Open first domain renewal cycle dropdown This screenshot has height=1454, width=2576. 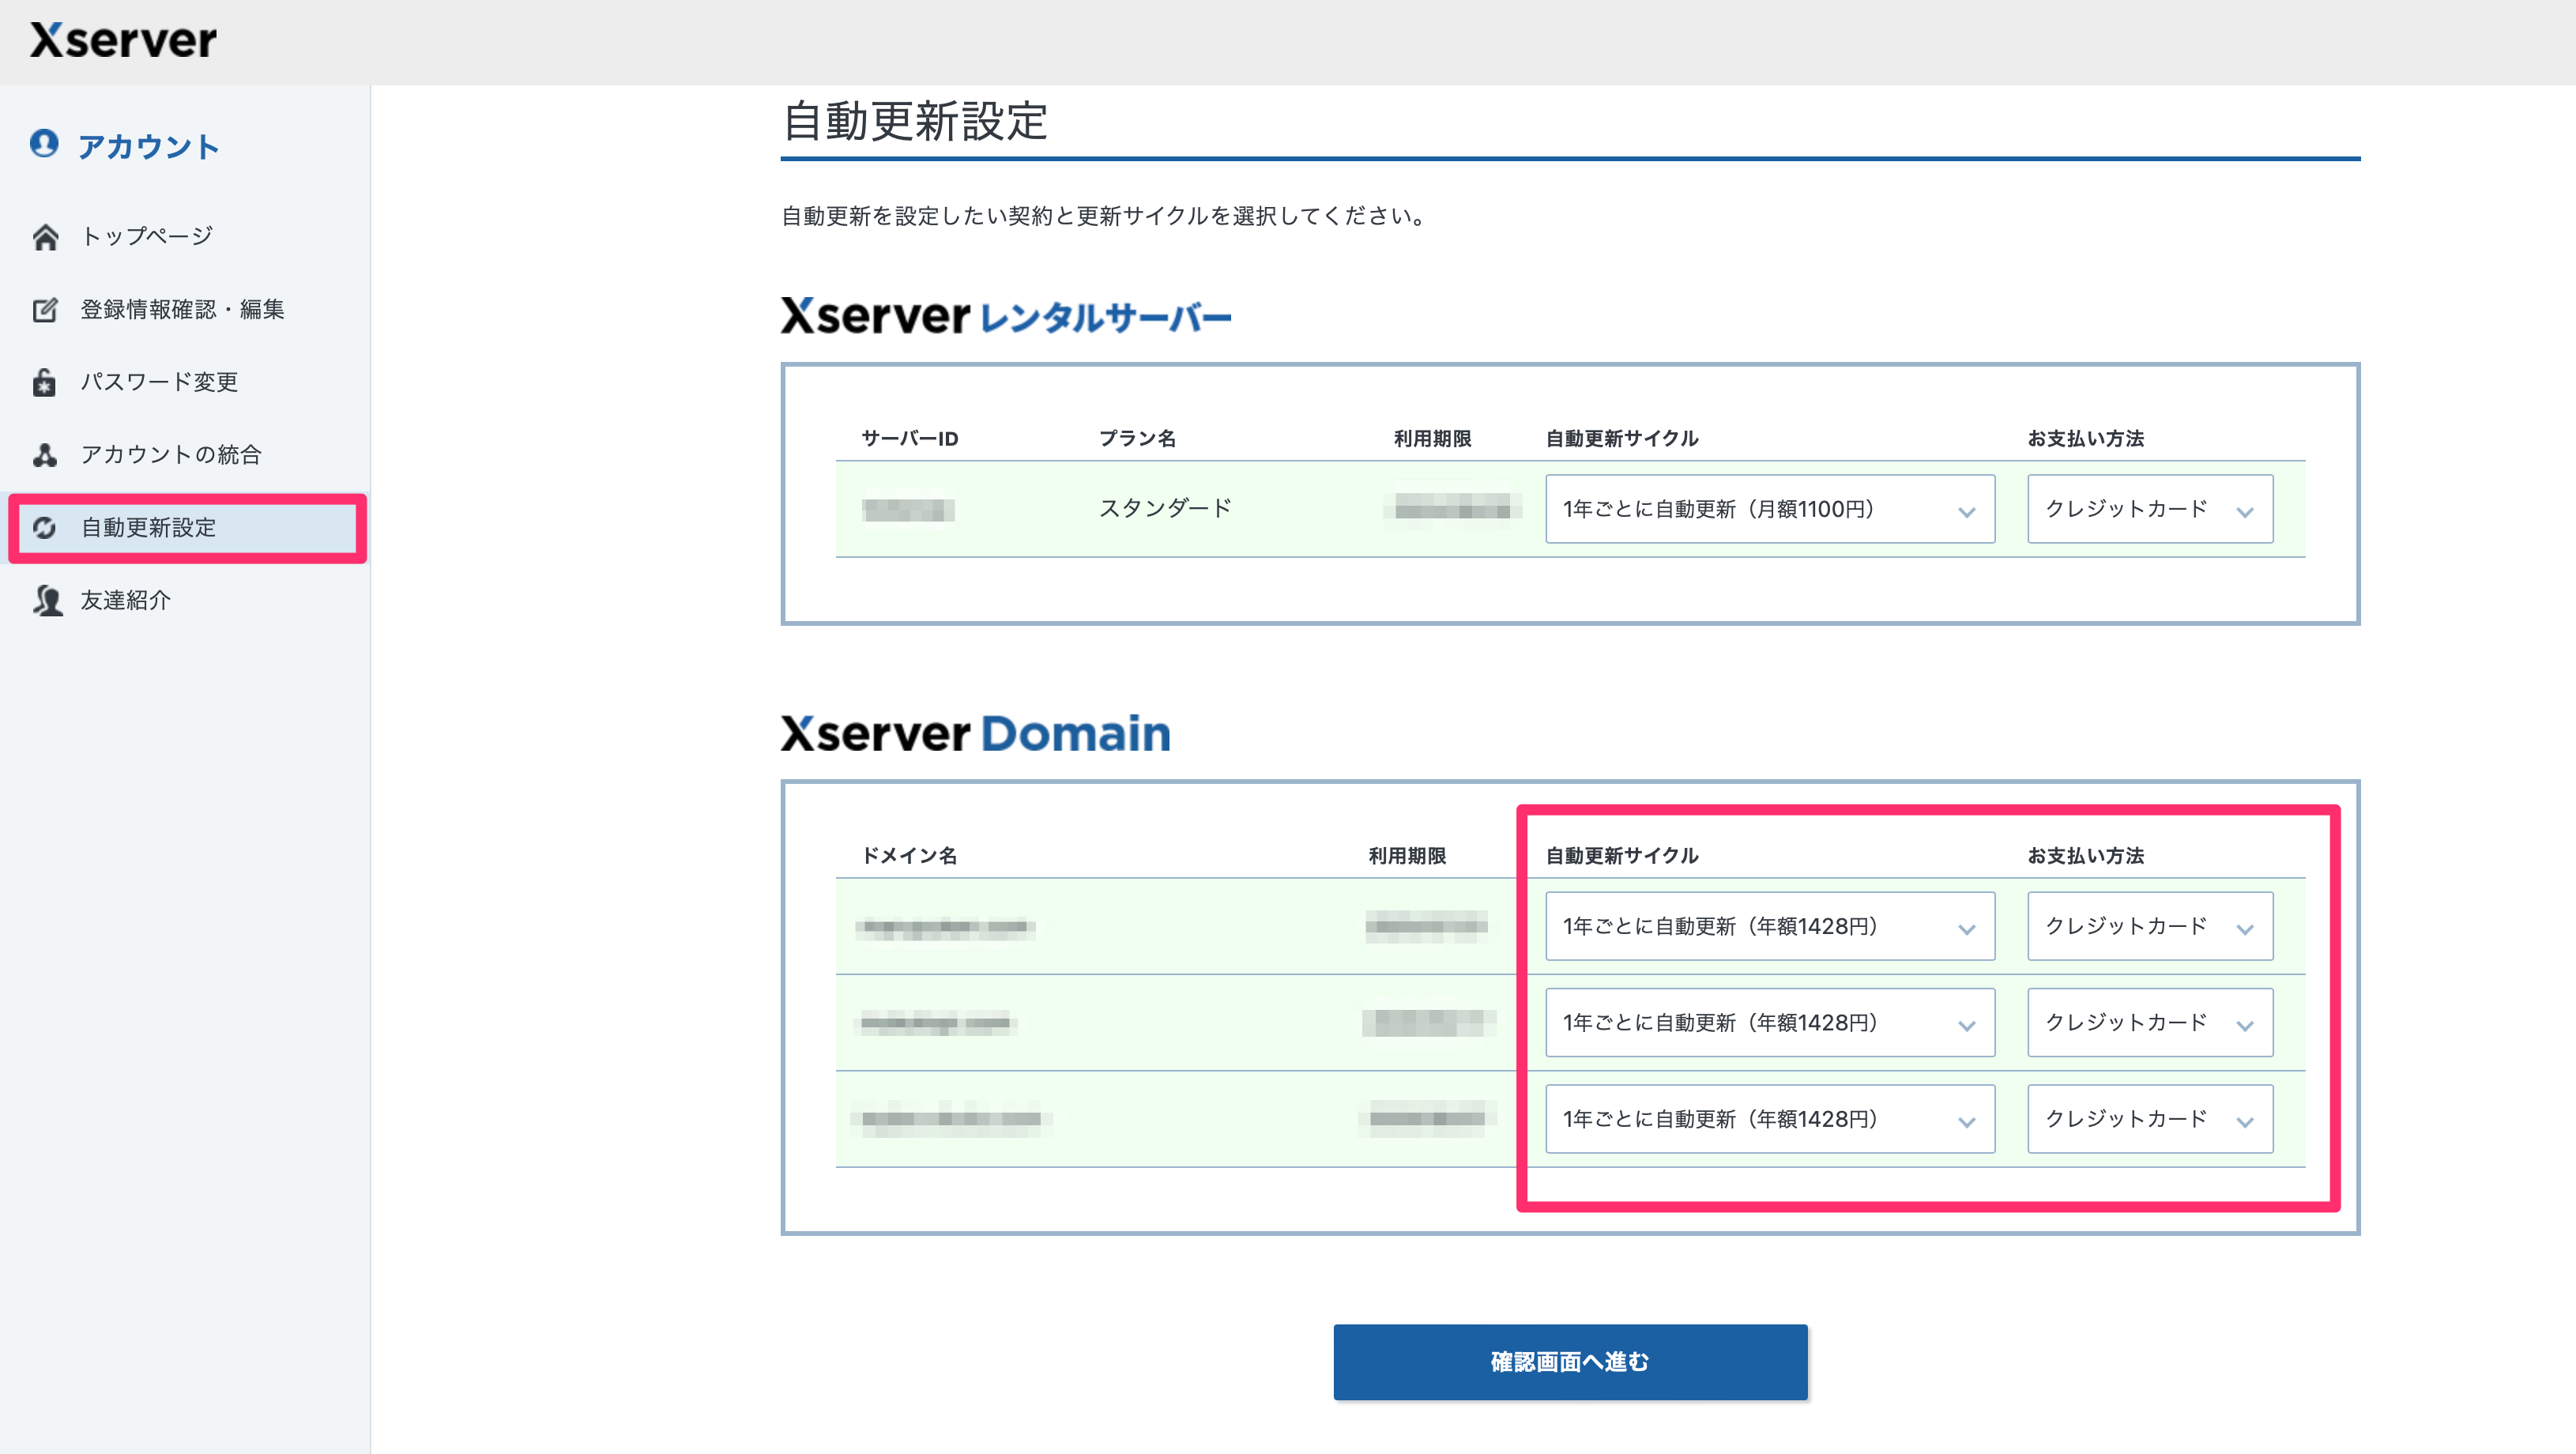point(1769,926)
